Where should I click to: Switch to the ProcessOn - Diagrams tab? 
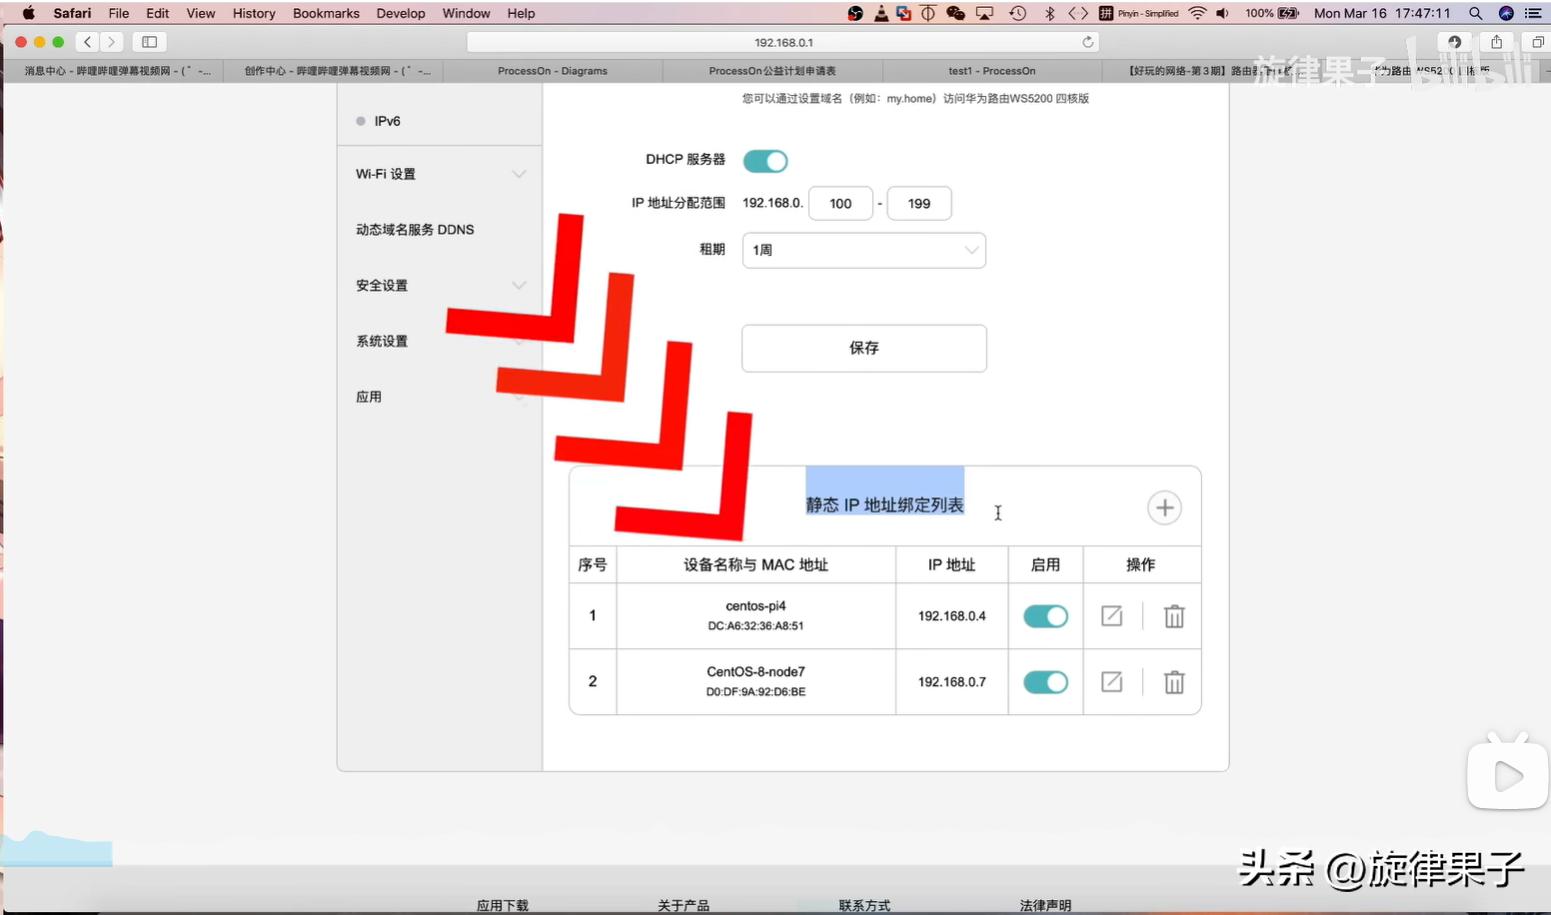(x=552, y=71)
